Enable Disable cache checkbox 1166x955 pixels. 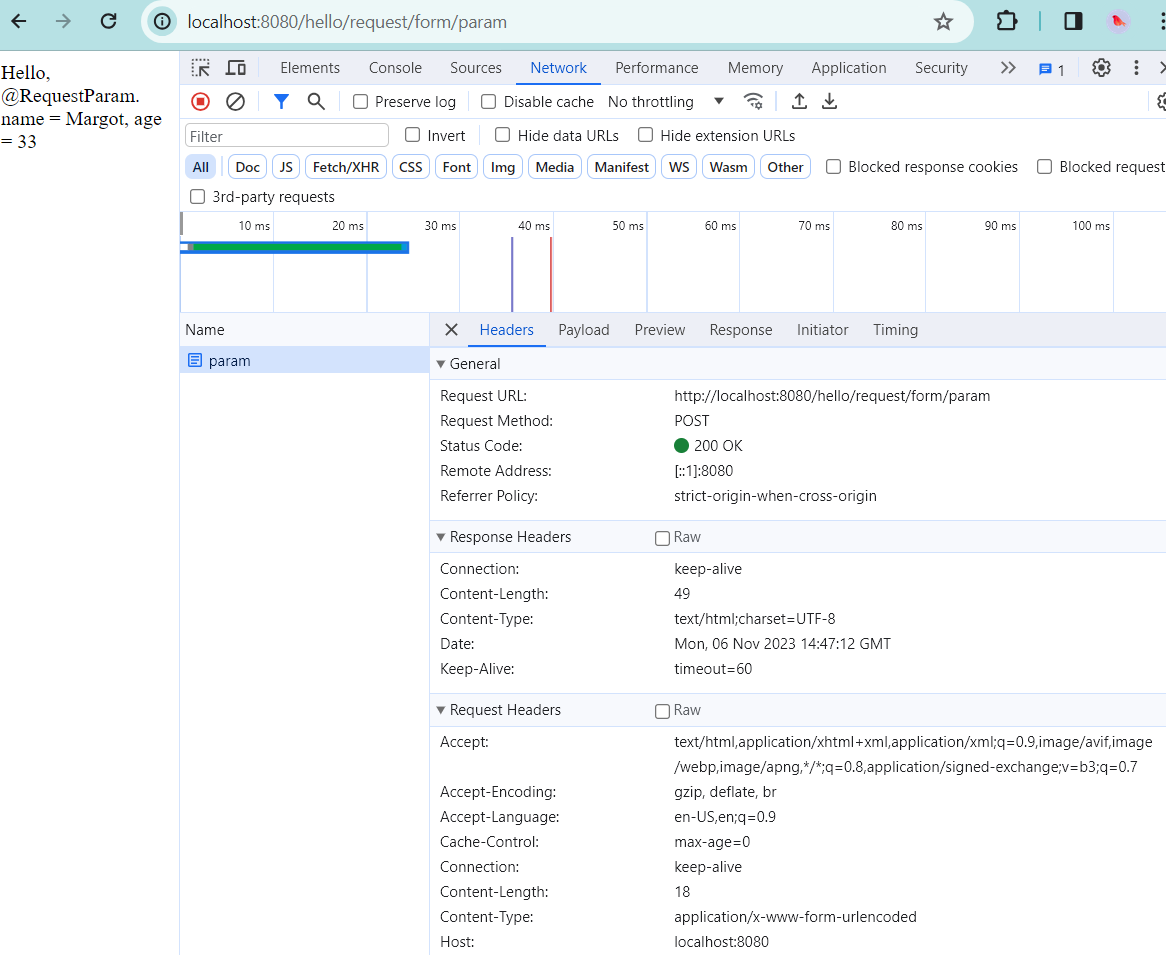tap(489, 101)
